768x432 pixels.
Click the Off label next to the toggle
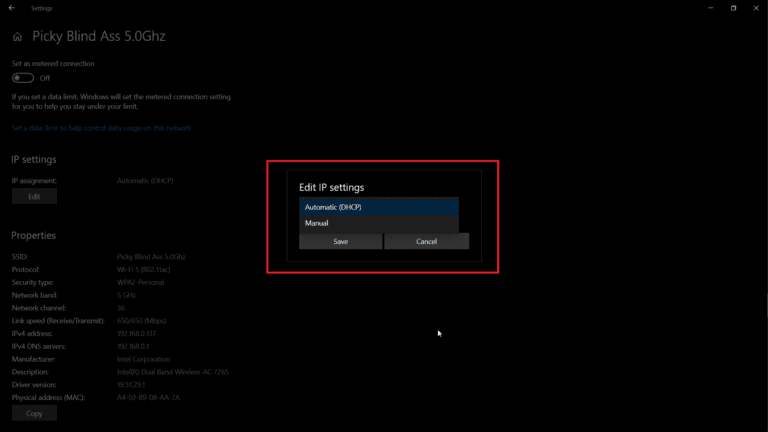(x=45, y=78)
